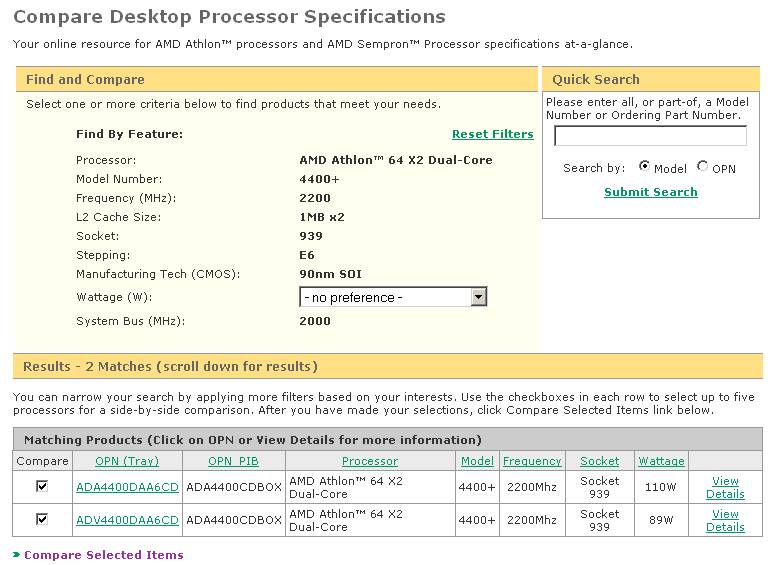
Task: Click ADA4400CDBOX in the 89W row
Action: tap(234, 520)
